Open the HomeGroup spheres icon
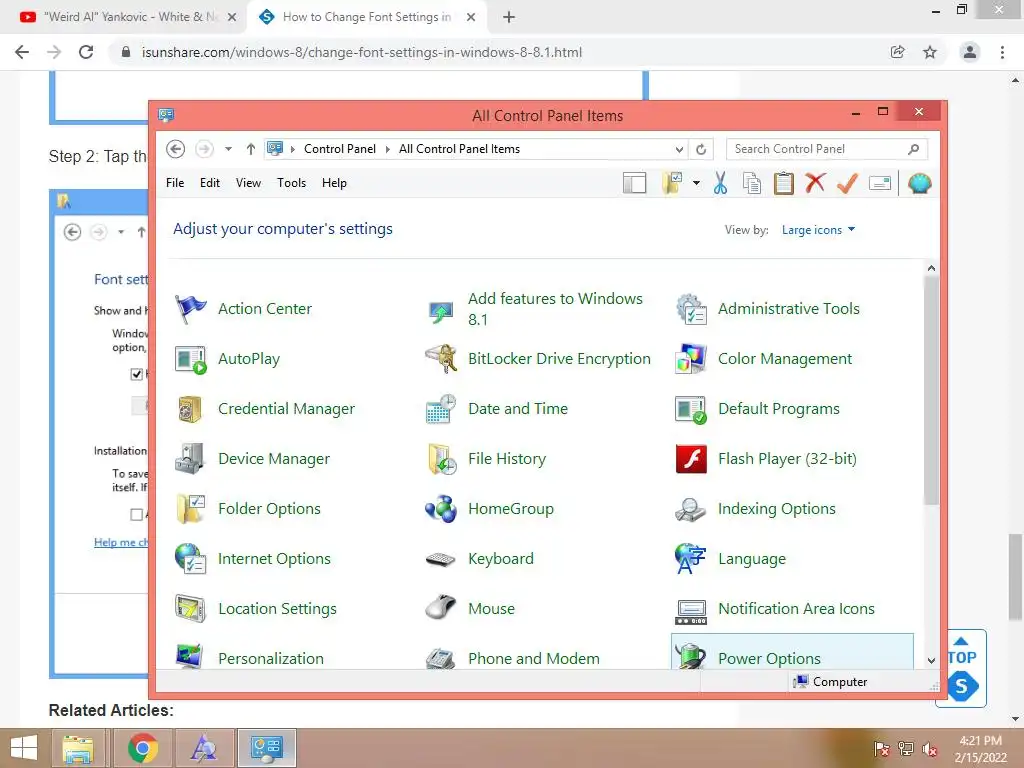This screenshot has height=768, width=1024. click(x=441, y=509)
